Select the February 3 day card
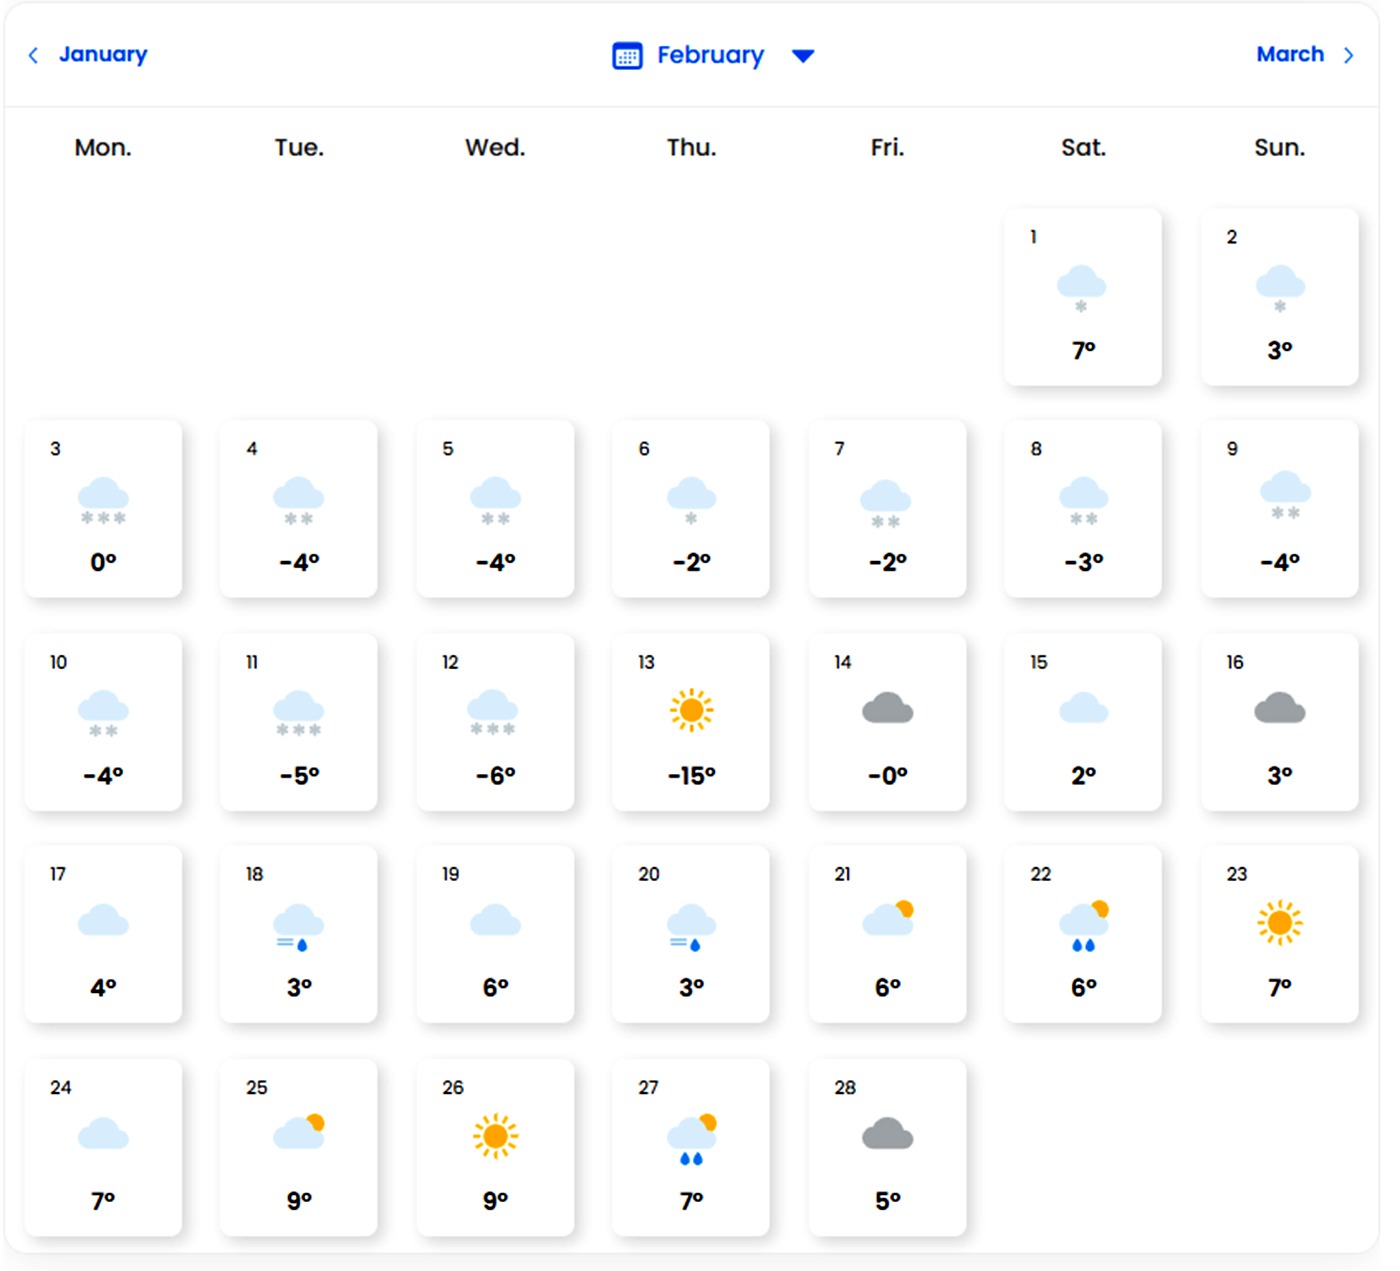 point(103,509)
